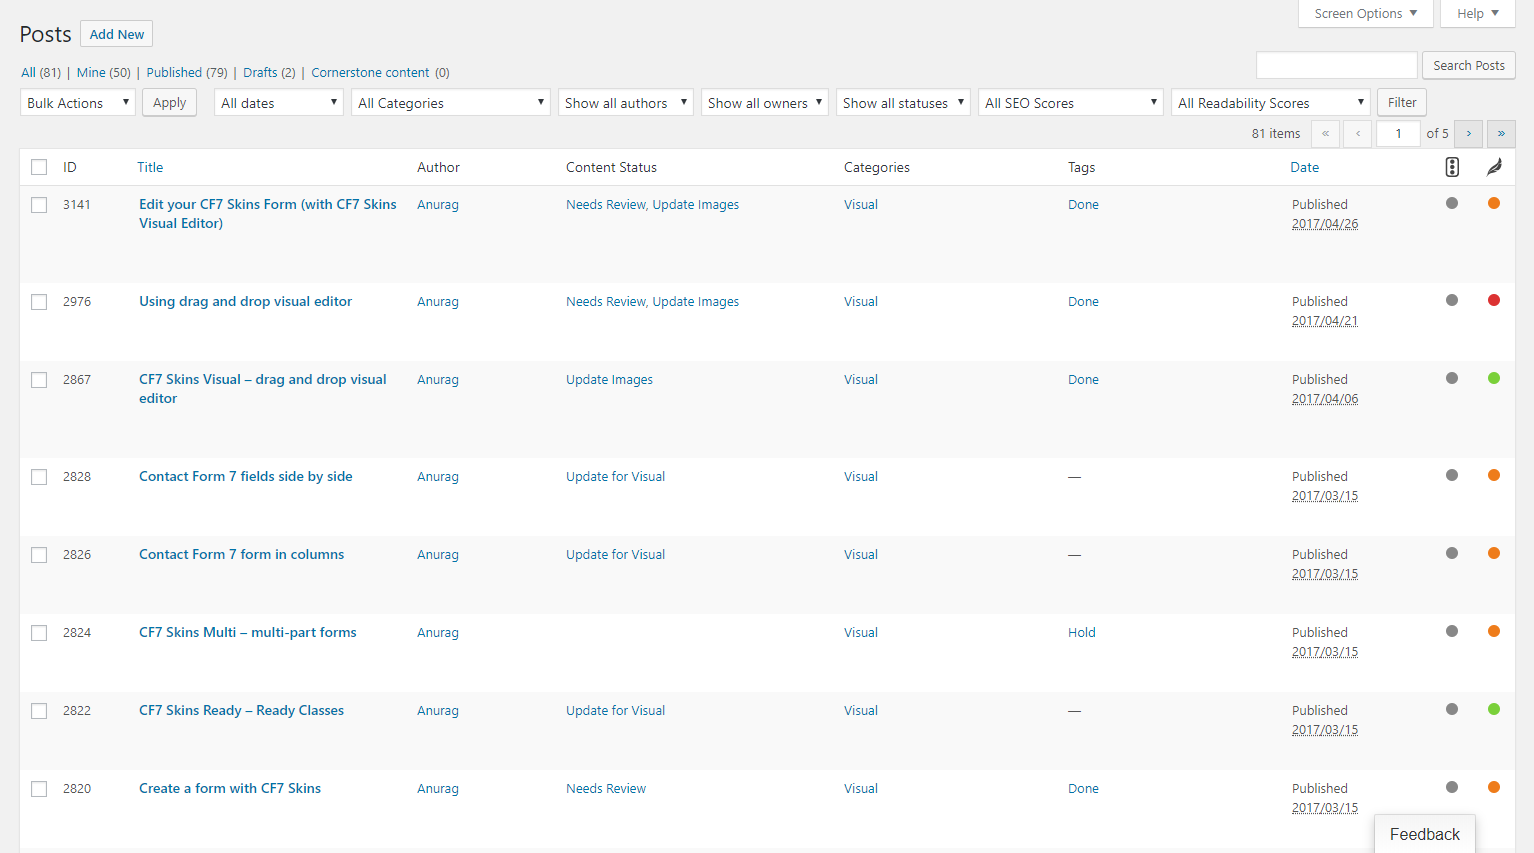Tick the select-all checkbox in header row

pyautogui.click(x=39, y=167)
